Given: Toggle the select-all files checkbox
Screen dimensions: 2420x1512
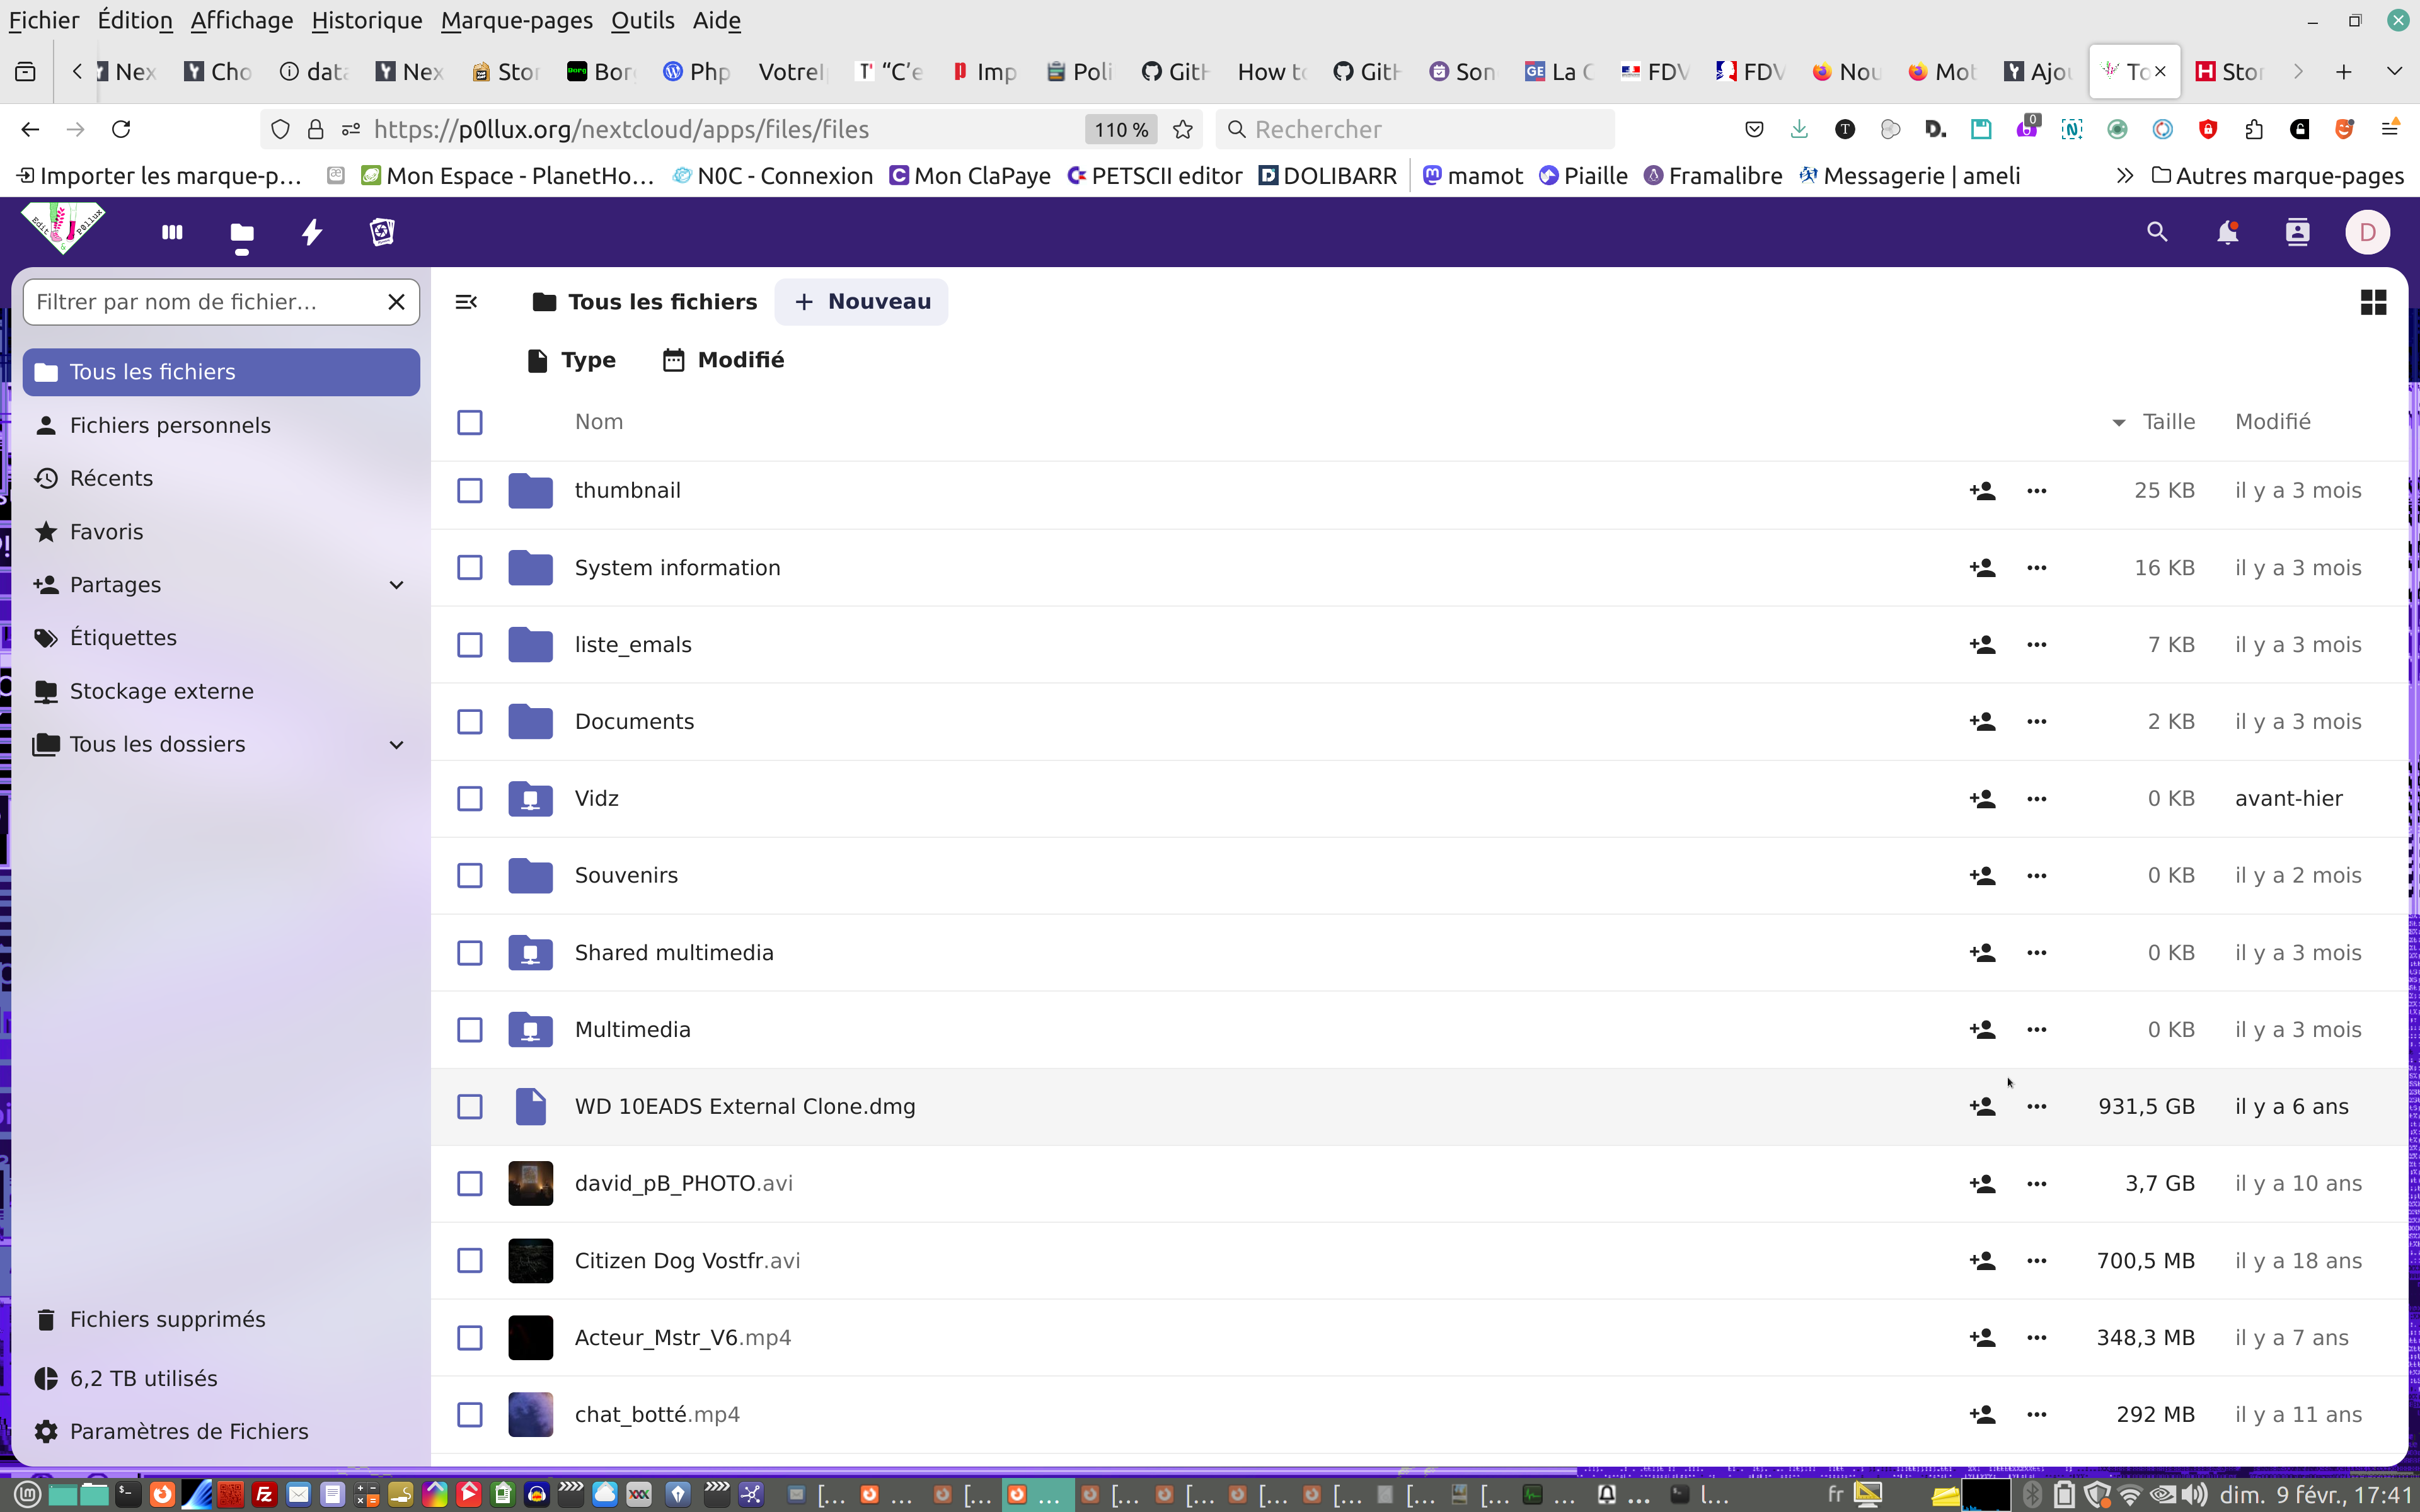Looking at the screenshot, I should click(x=470, y=422).
